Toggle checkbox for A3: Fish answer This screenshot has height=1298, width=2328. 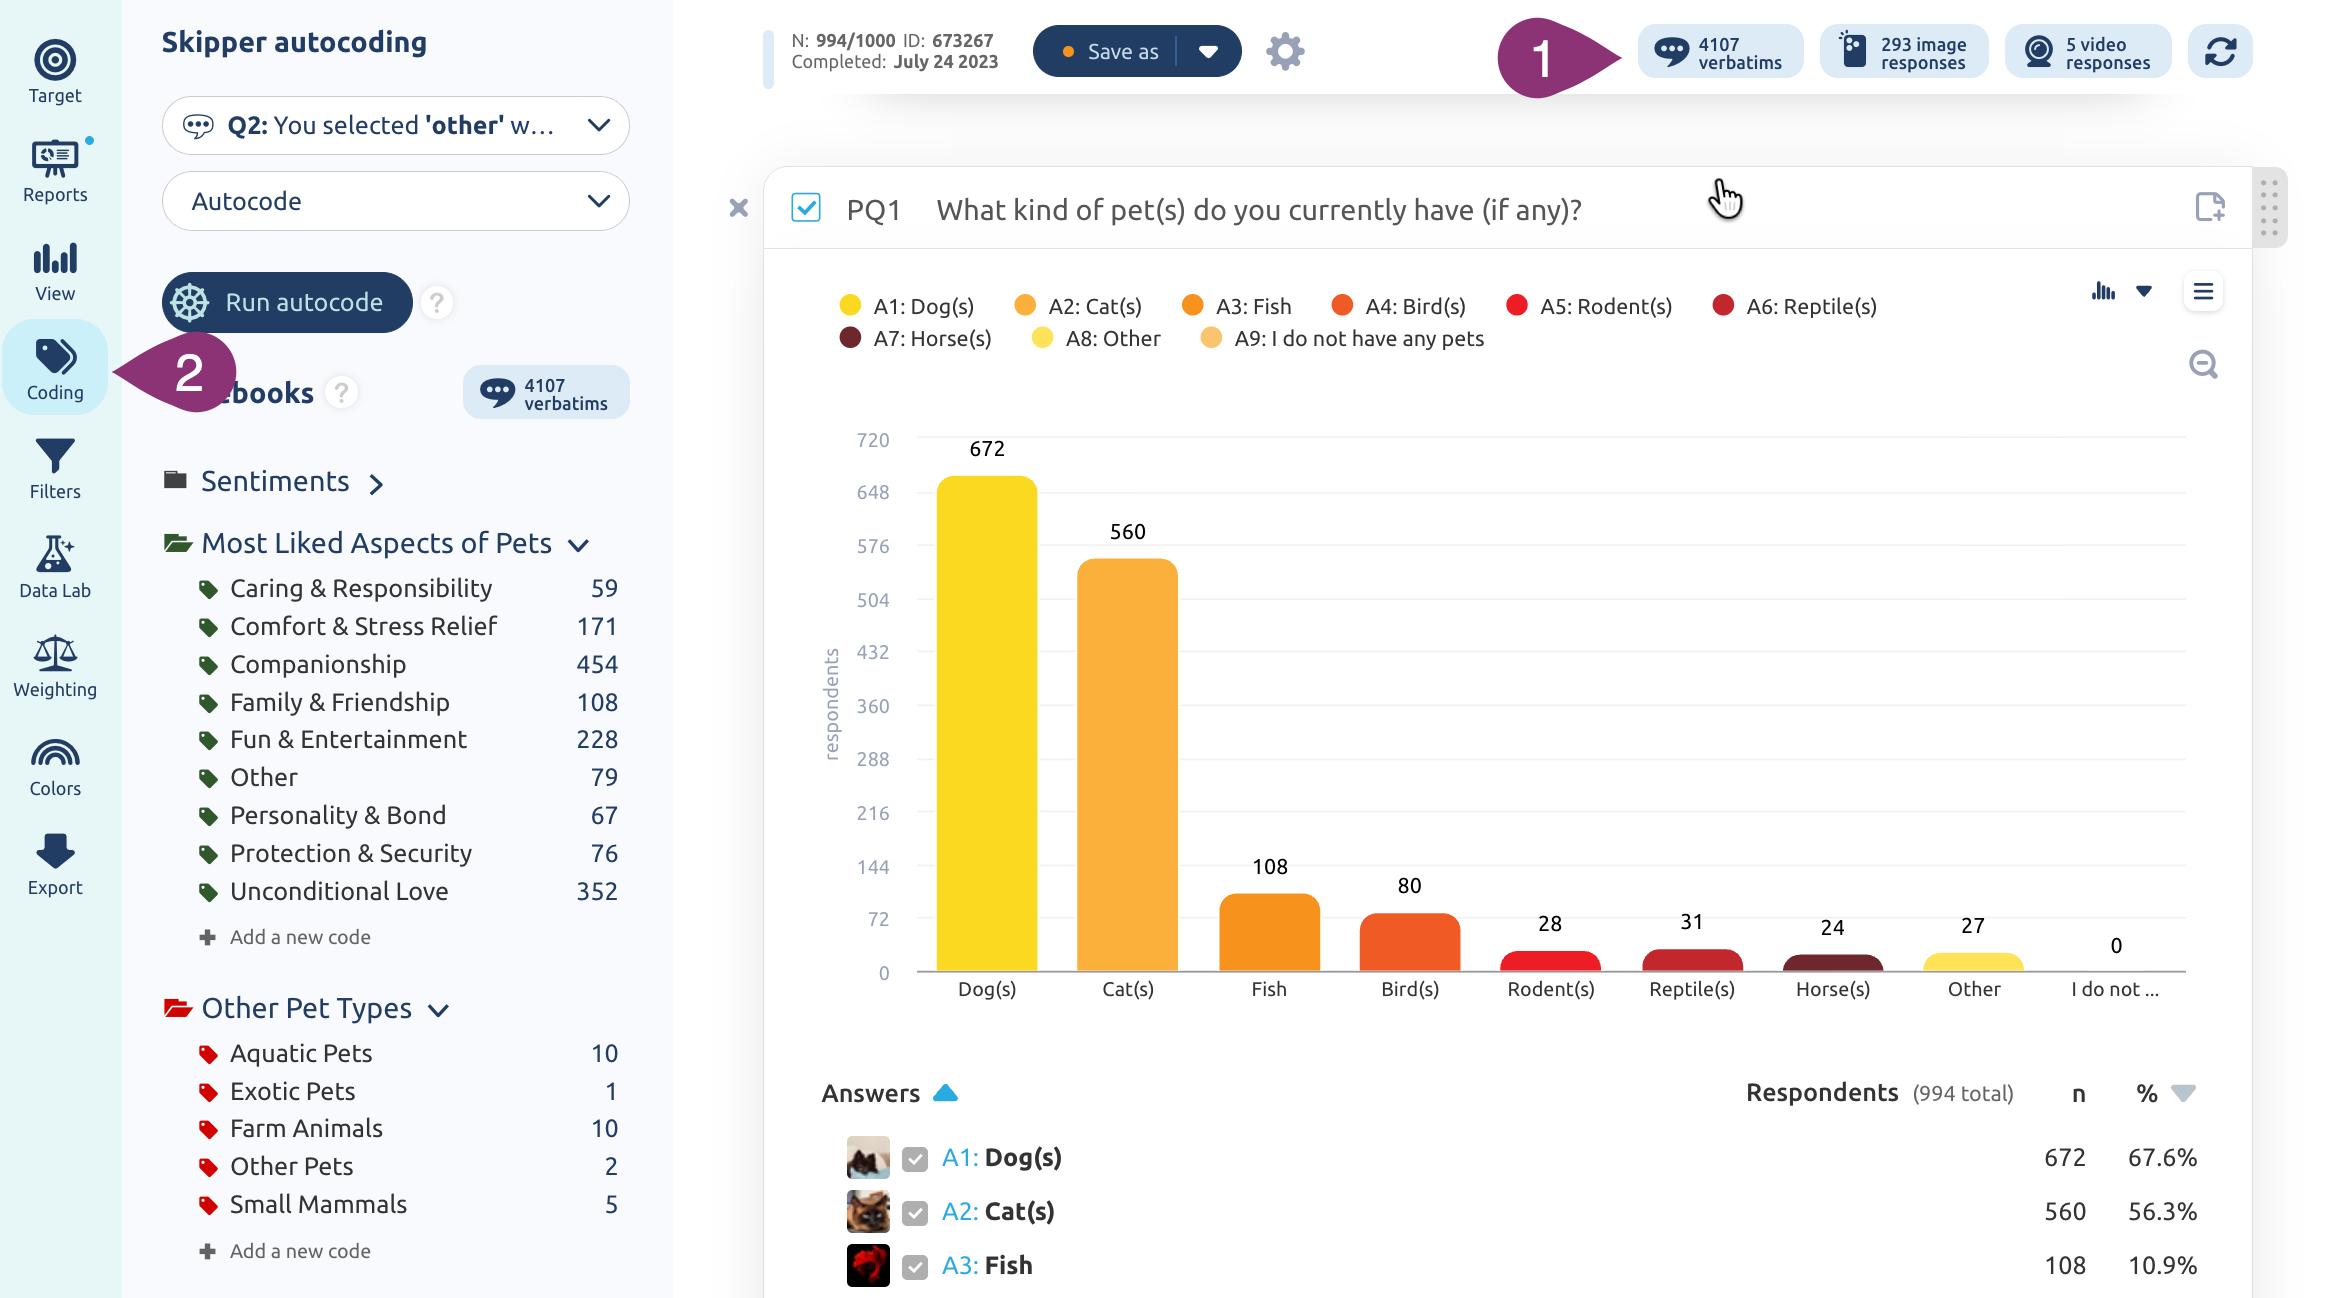pyautogui.click(x=914, y=1266)
